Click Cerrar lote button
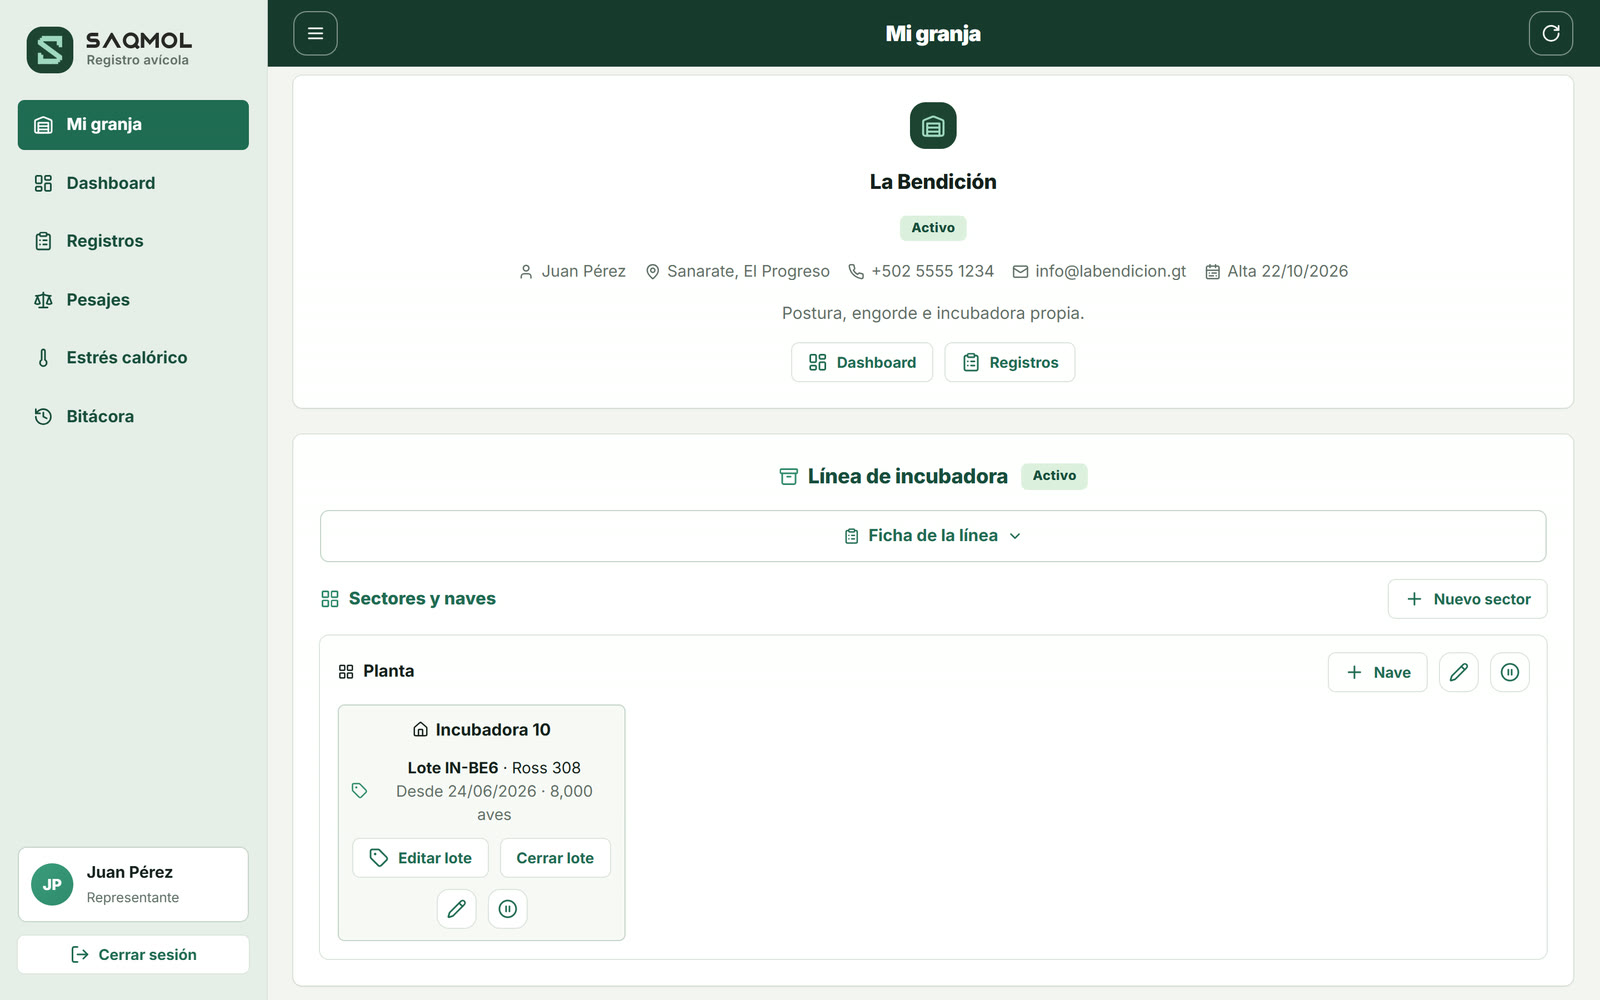Viewport: 1600px width, 1000px height. 555,858
